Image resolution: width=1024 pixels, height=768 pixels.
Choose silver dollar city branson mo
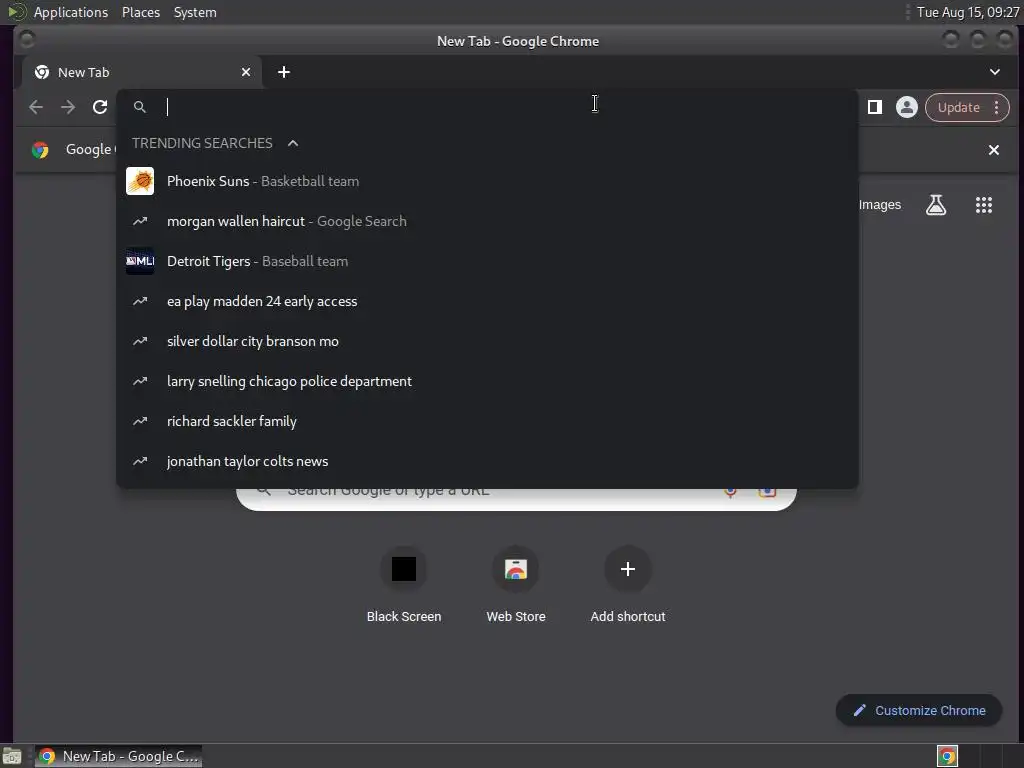click(487, 341)
